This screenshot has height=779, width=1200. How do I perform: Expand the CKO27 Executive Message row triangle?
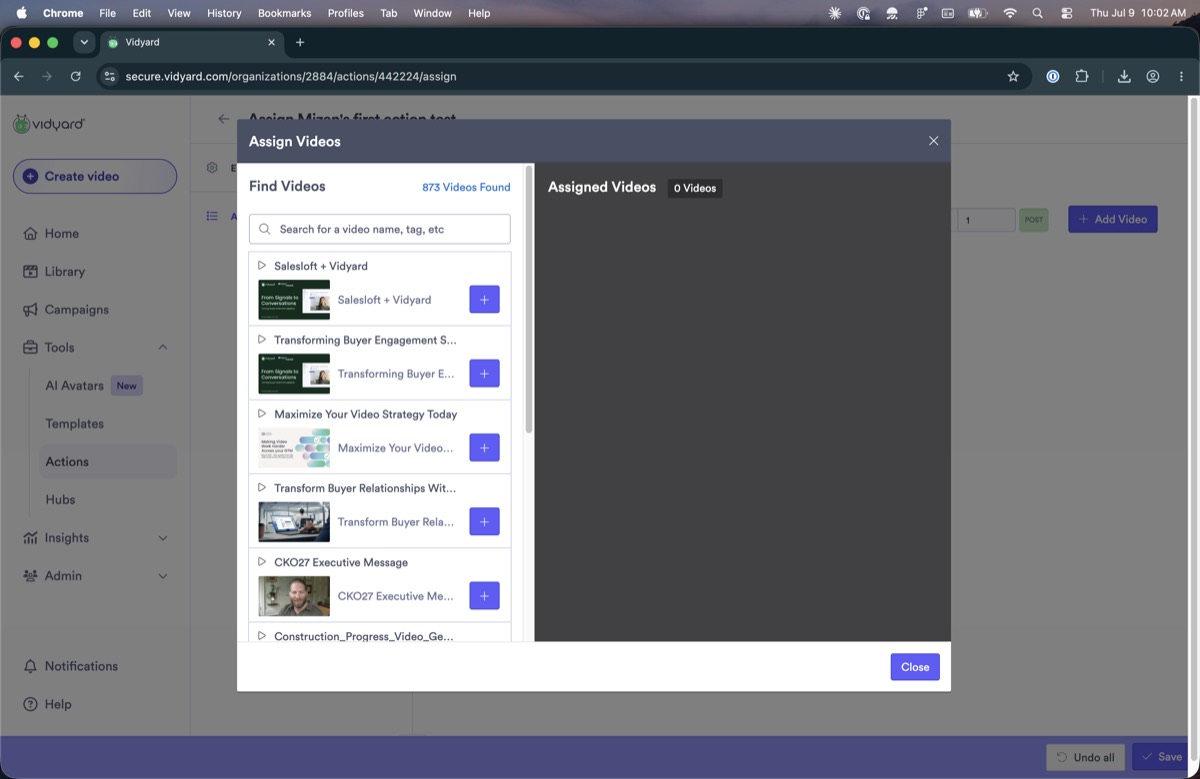262,562
